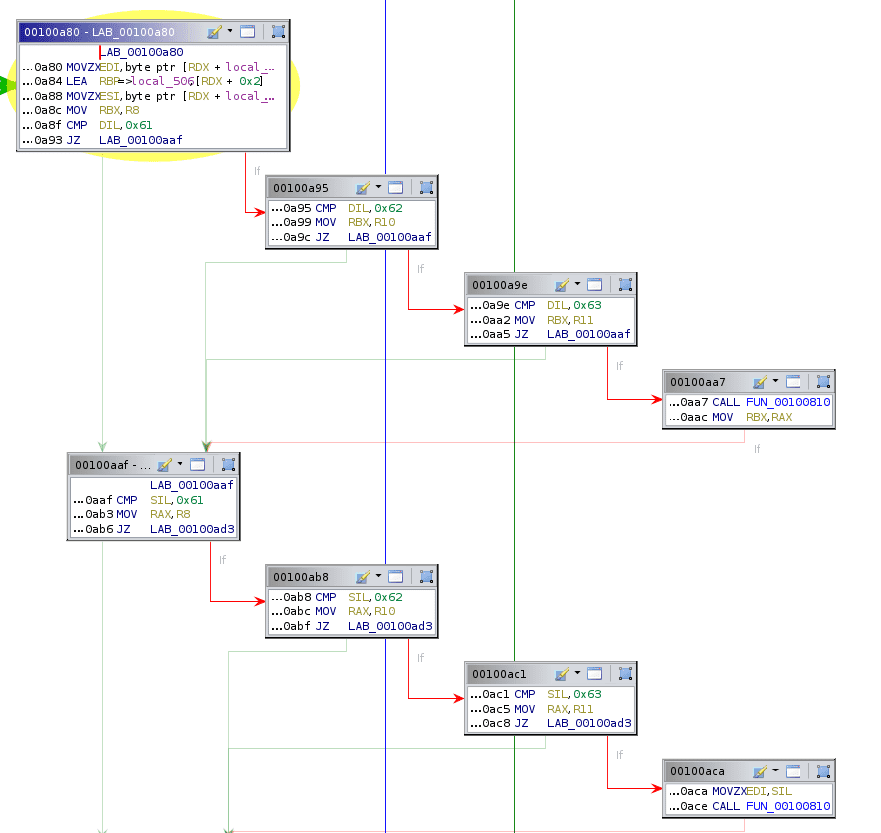Click group vertices icon on block 00100a9e
881x833 pixels.
point(625,285)
